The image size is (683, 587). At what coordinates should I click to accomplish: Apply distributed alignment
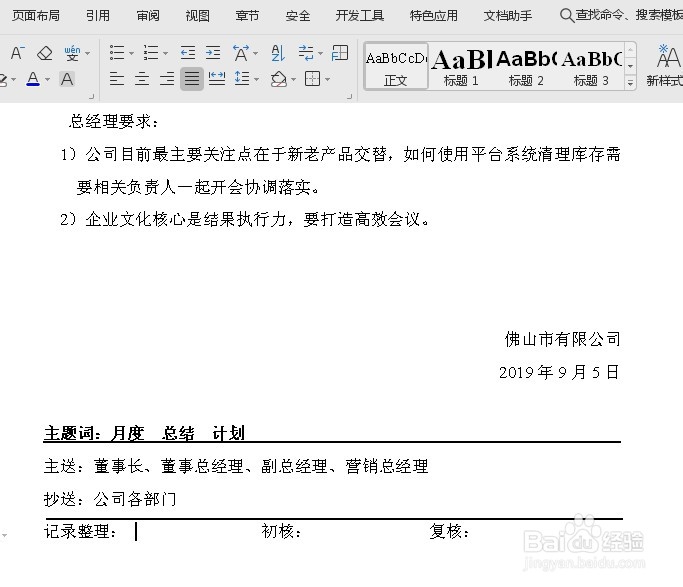pyautogui.click(x=217, y=79)
